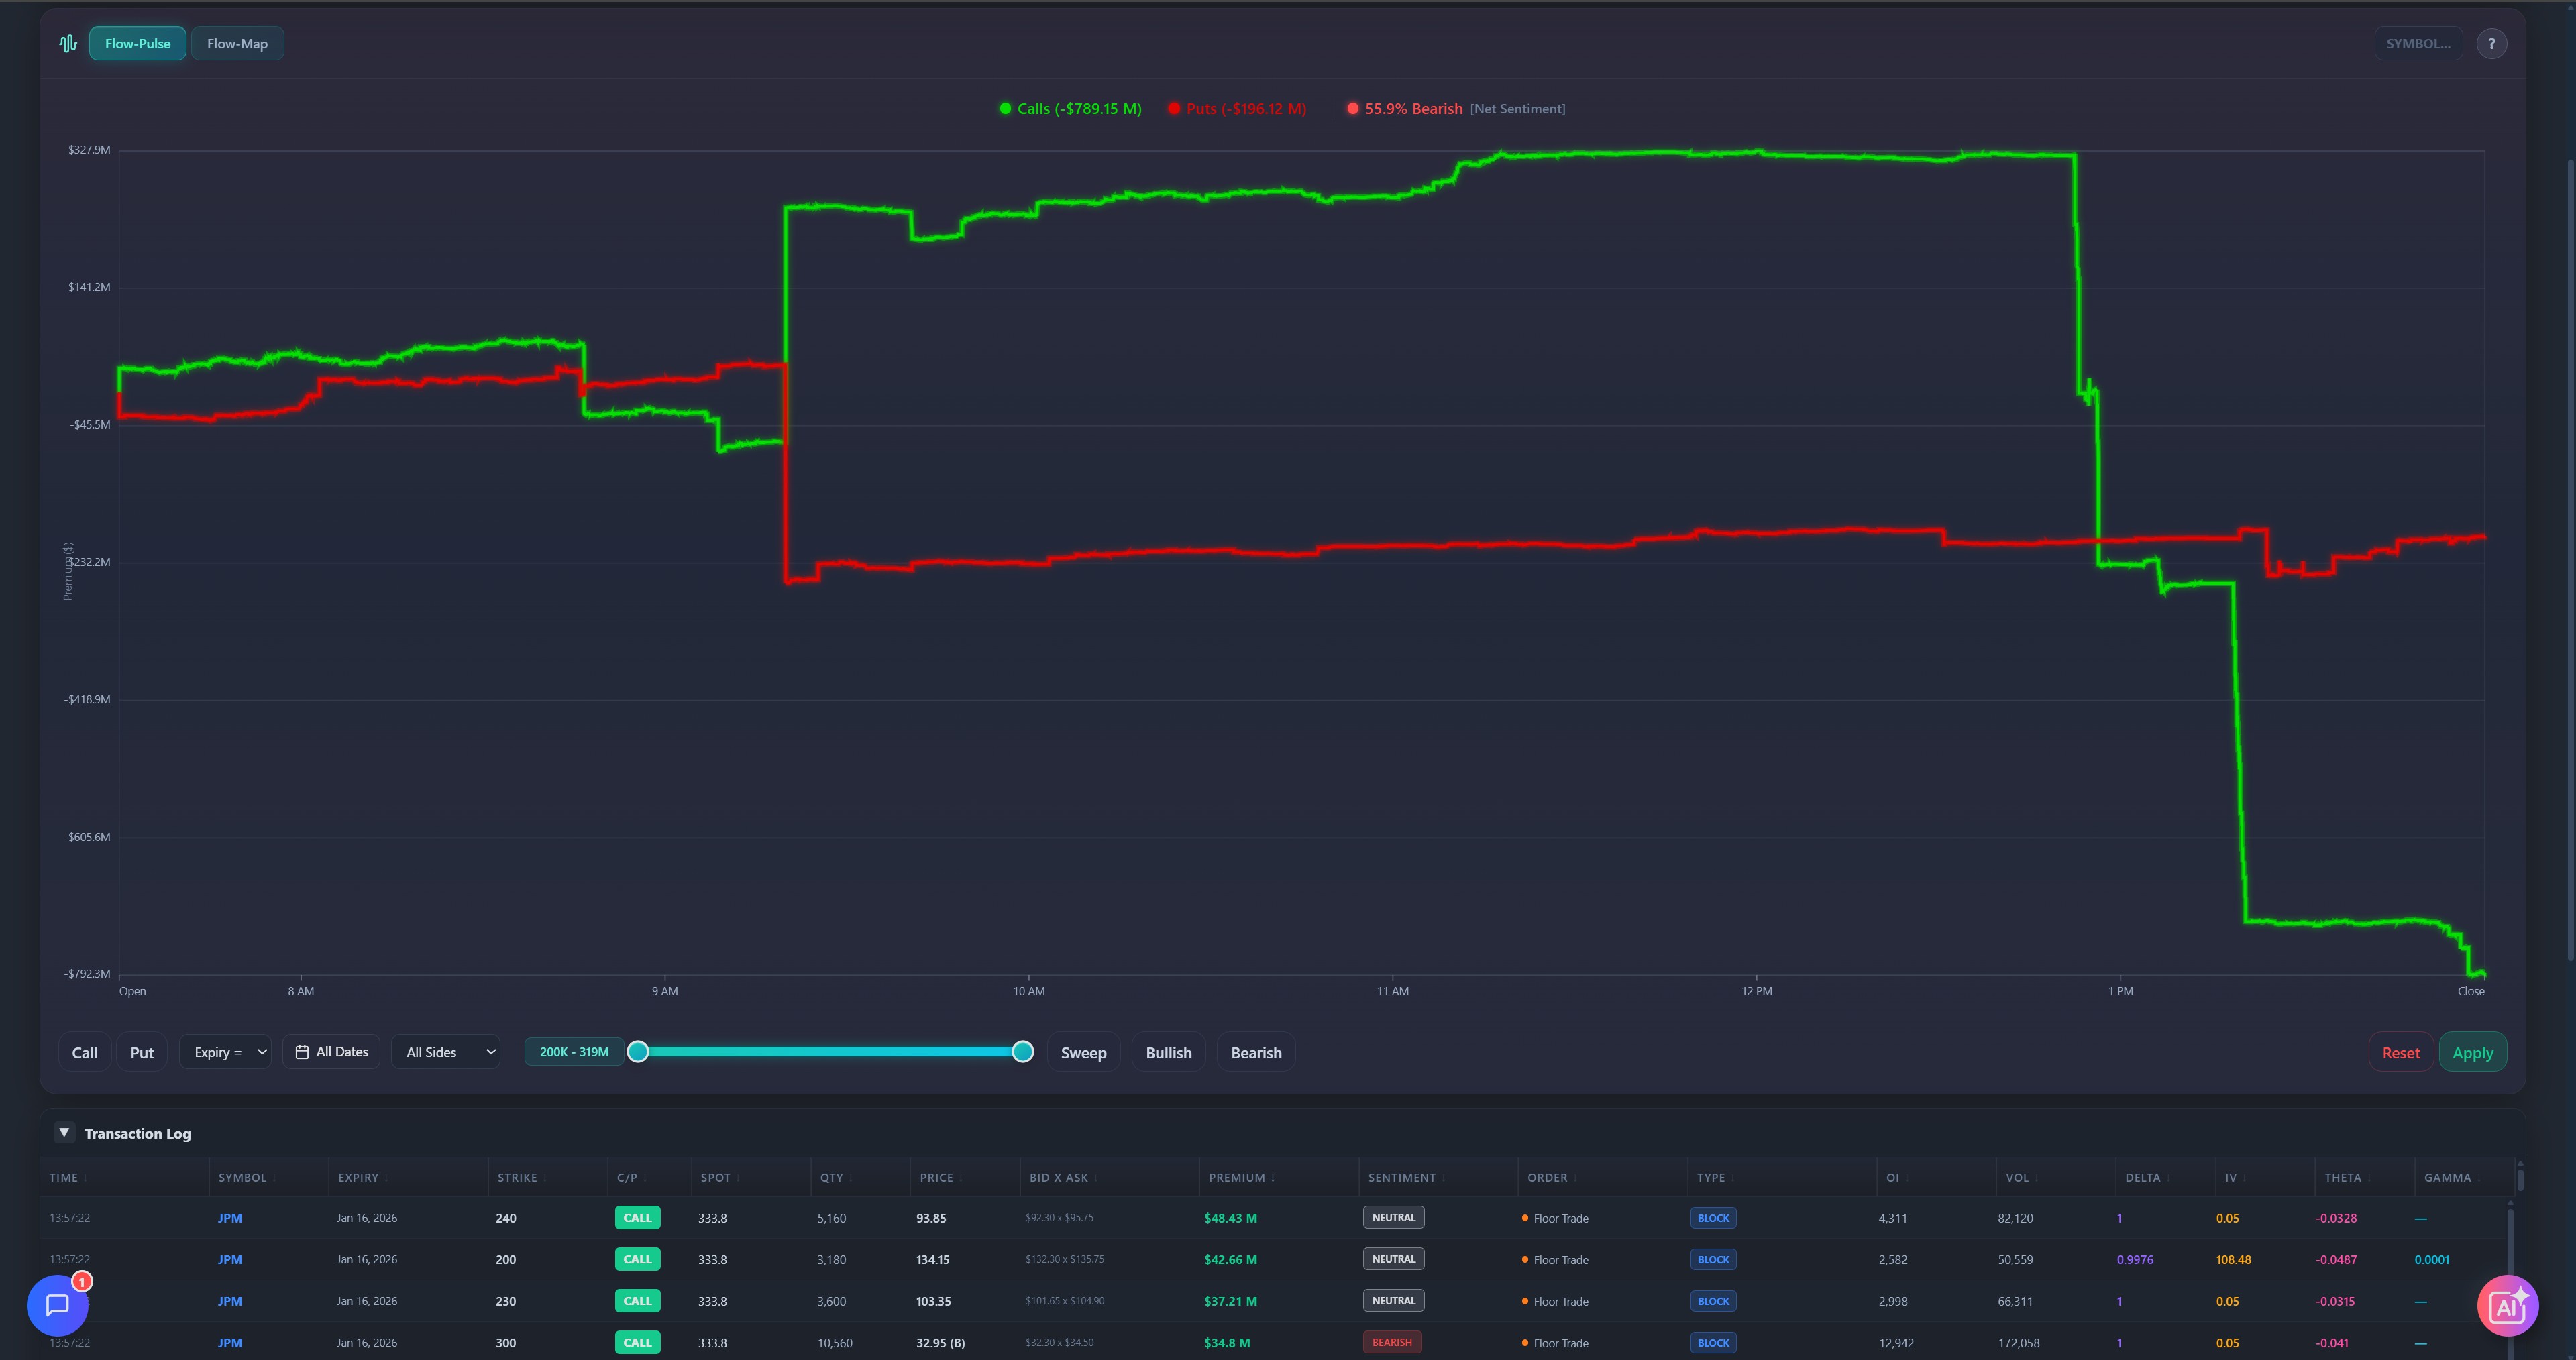The width and height of the screenshot is (2576, 1360).
Task: Click the right premium range slider handle
Action: point(1022,1051)
